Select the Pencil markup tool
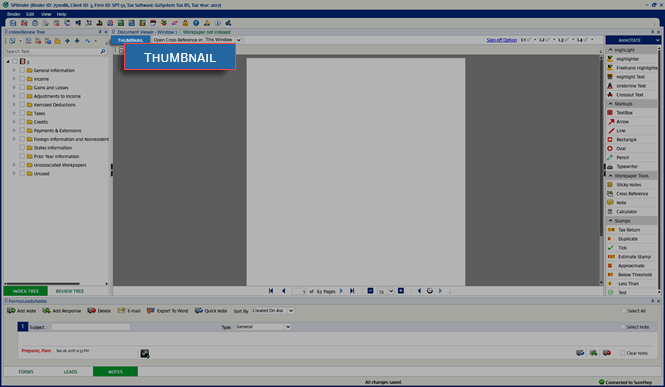 632,157
